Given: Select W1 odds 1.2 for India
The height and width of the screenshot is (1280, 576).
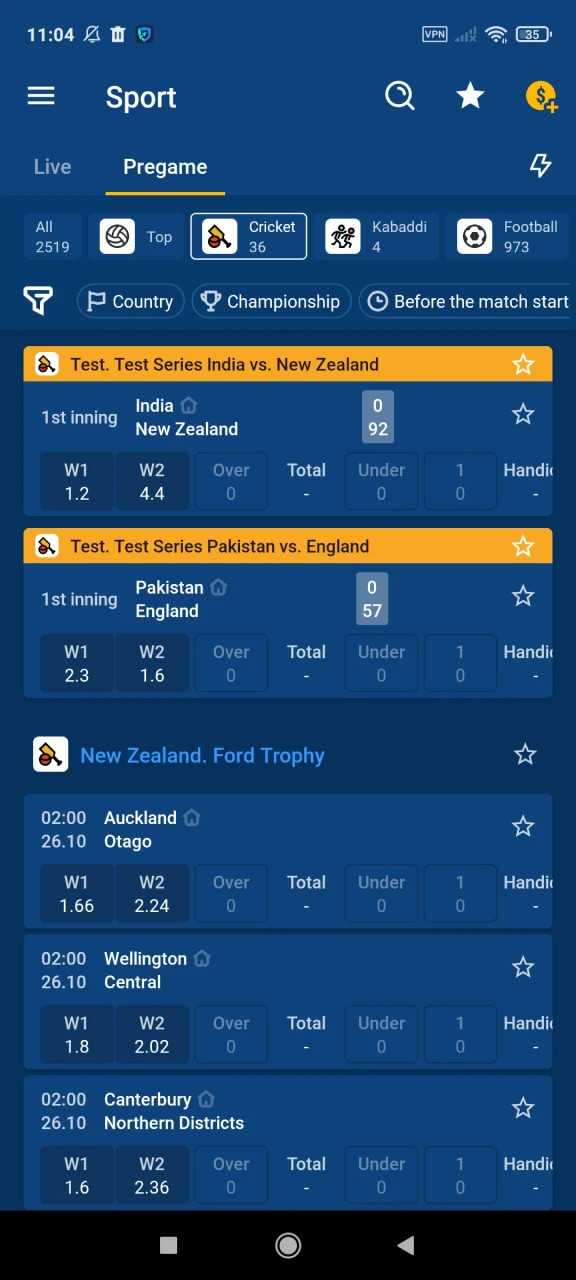Looking at the screenshot, I should [x=76, y=481].
